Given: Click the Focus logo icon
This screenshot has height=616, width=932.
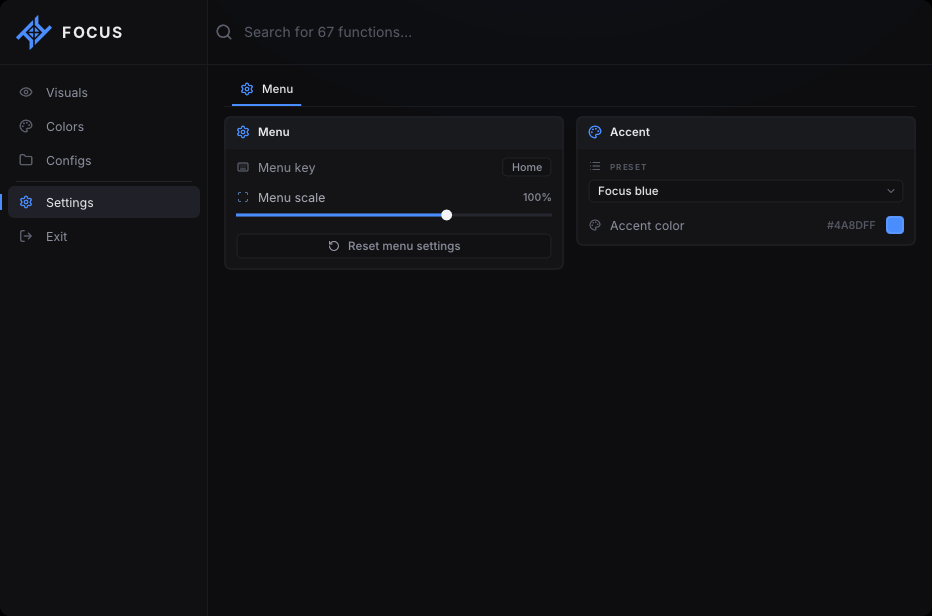Looking at the screenshot, I should pos(34,32).
